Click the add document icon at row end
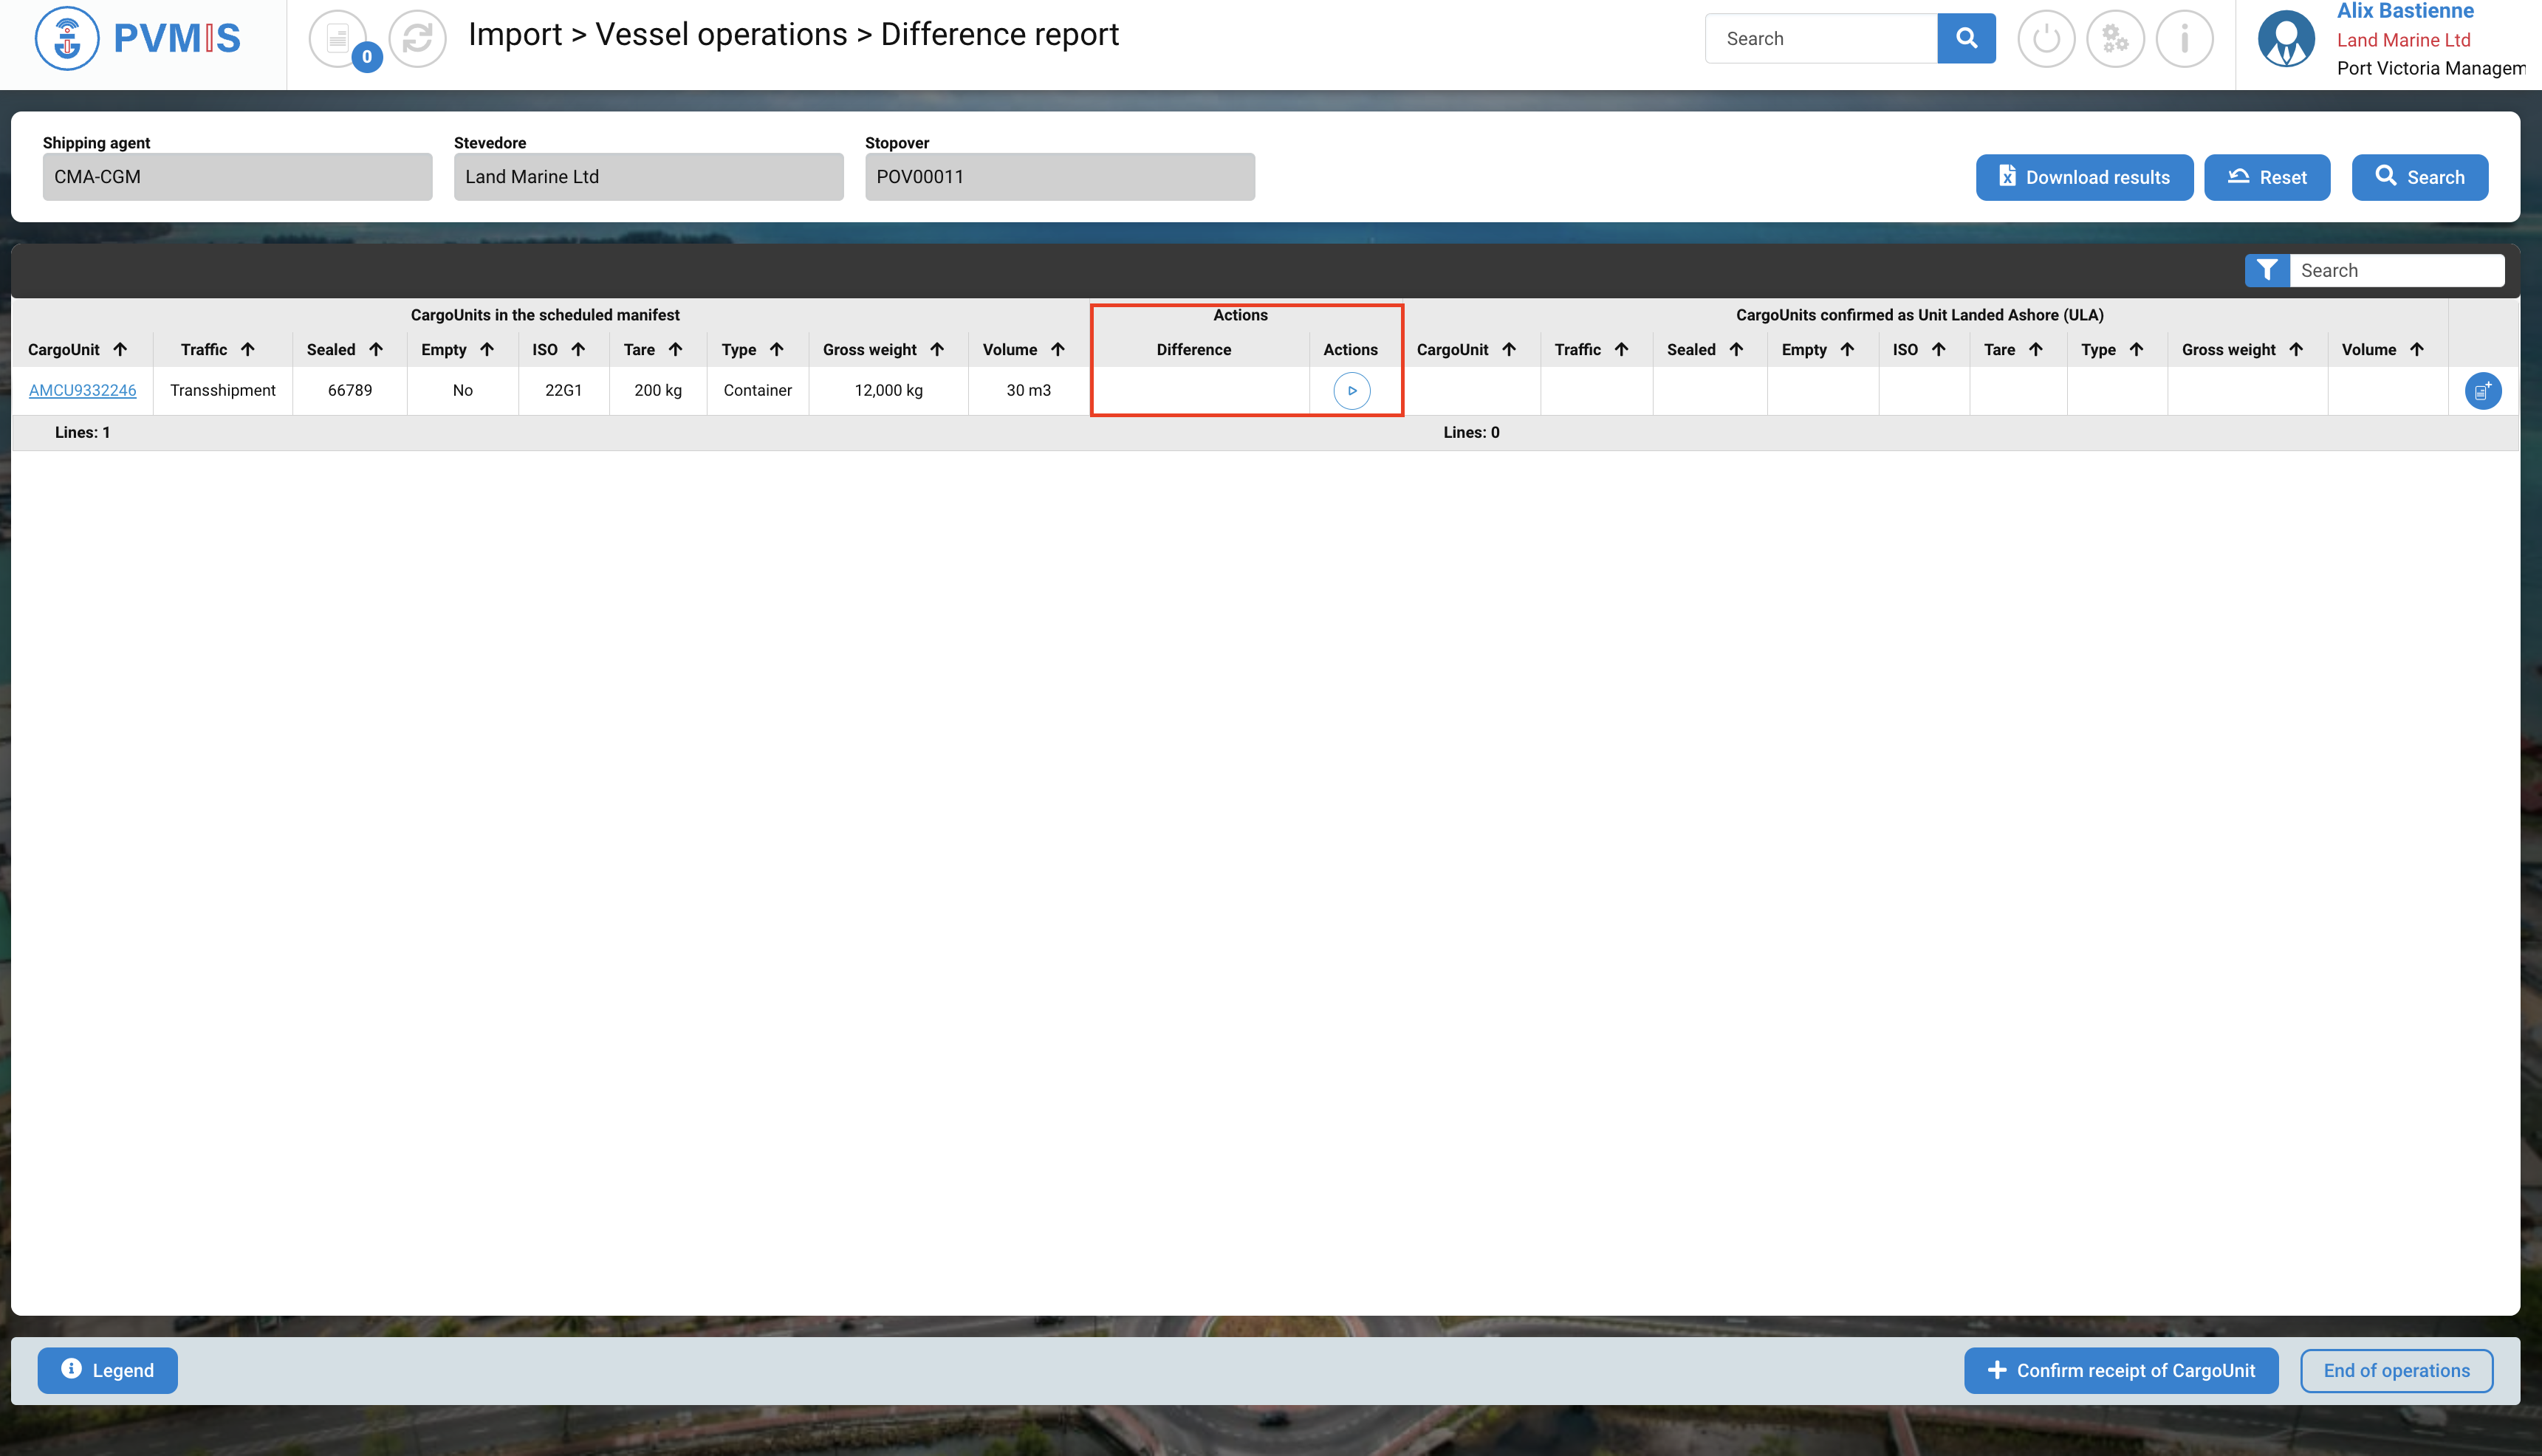2542x1456 pixels. coord(2482,391)
